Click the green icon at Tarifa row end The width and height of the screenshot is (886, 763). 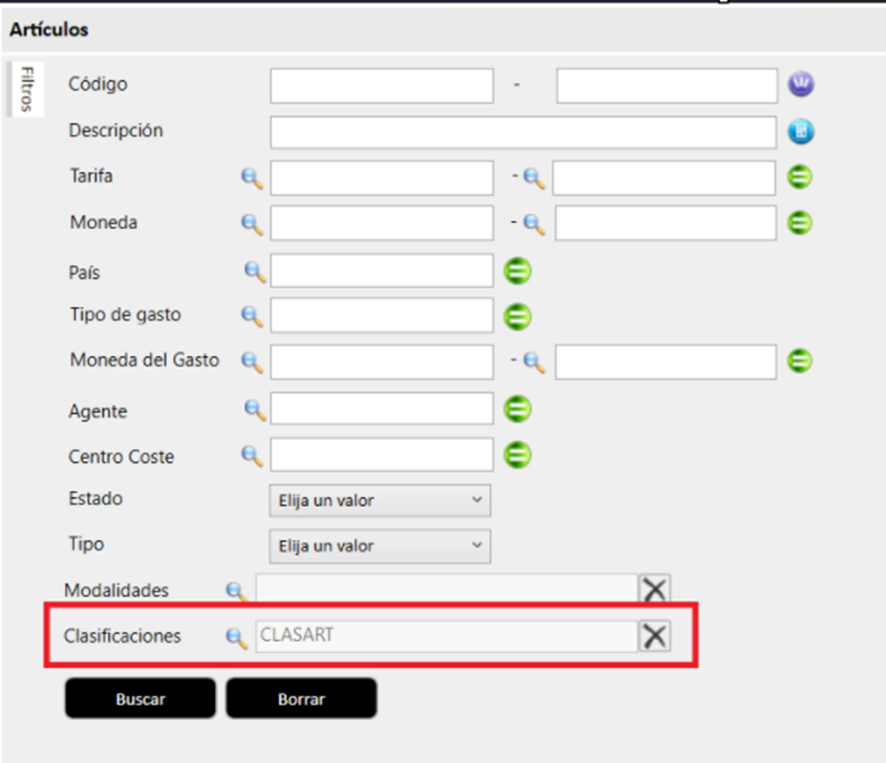point(800,177)
